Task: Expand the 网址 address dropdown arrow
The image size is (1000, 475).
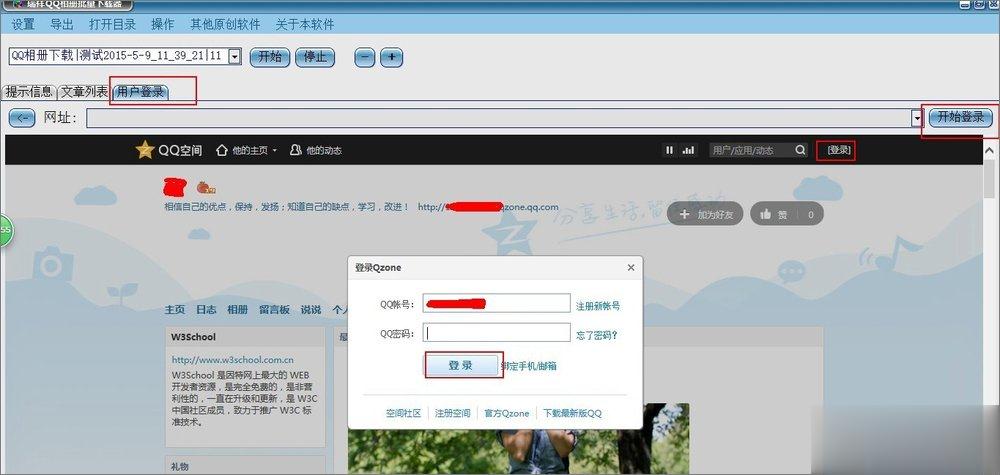Action: coord(917,118)
